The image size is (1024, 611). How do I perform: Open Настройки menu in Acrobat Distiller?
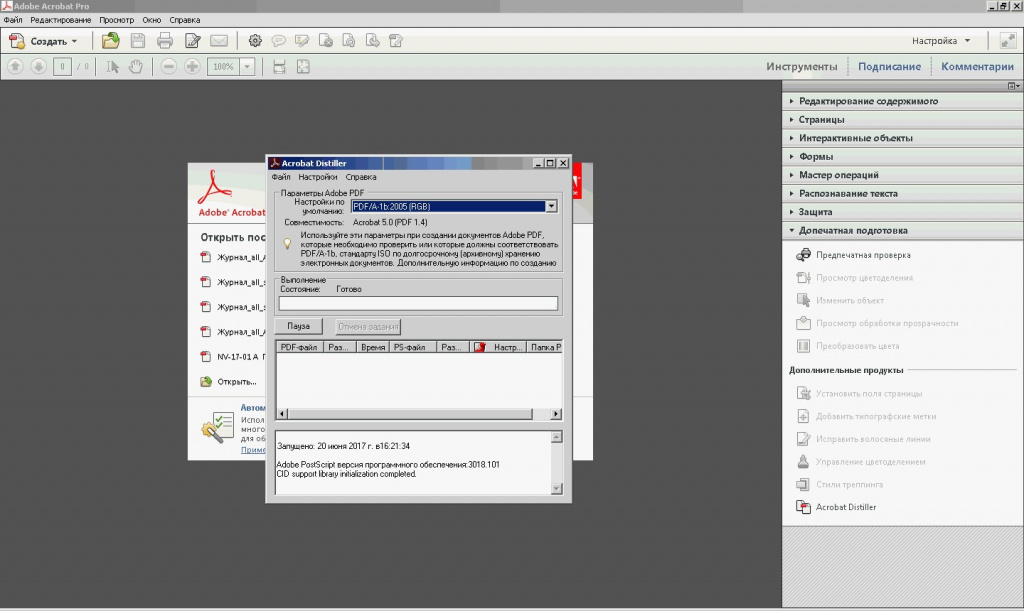pyautogui.click(x=317, y=177)
